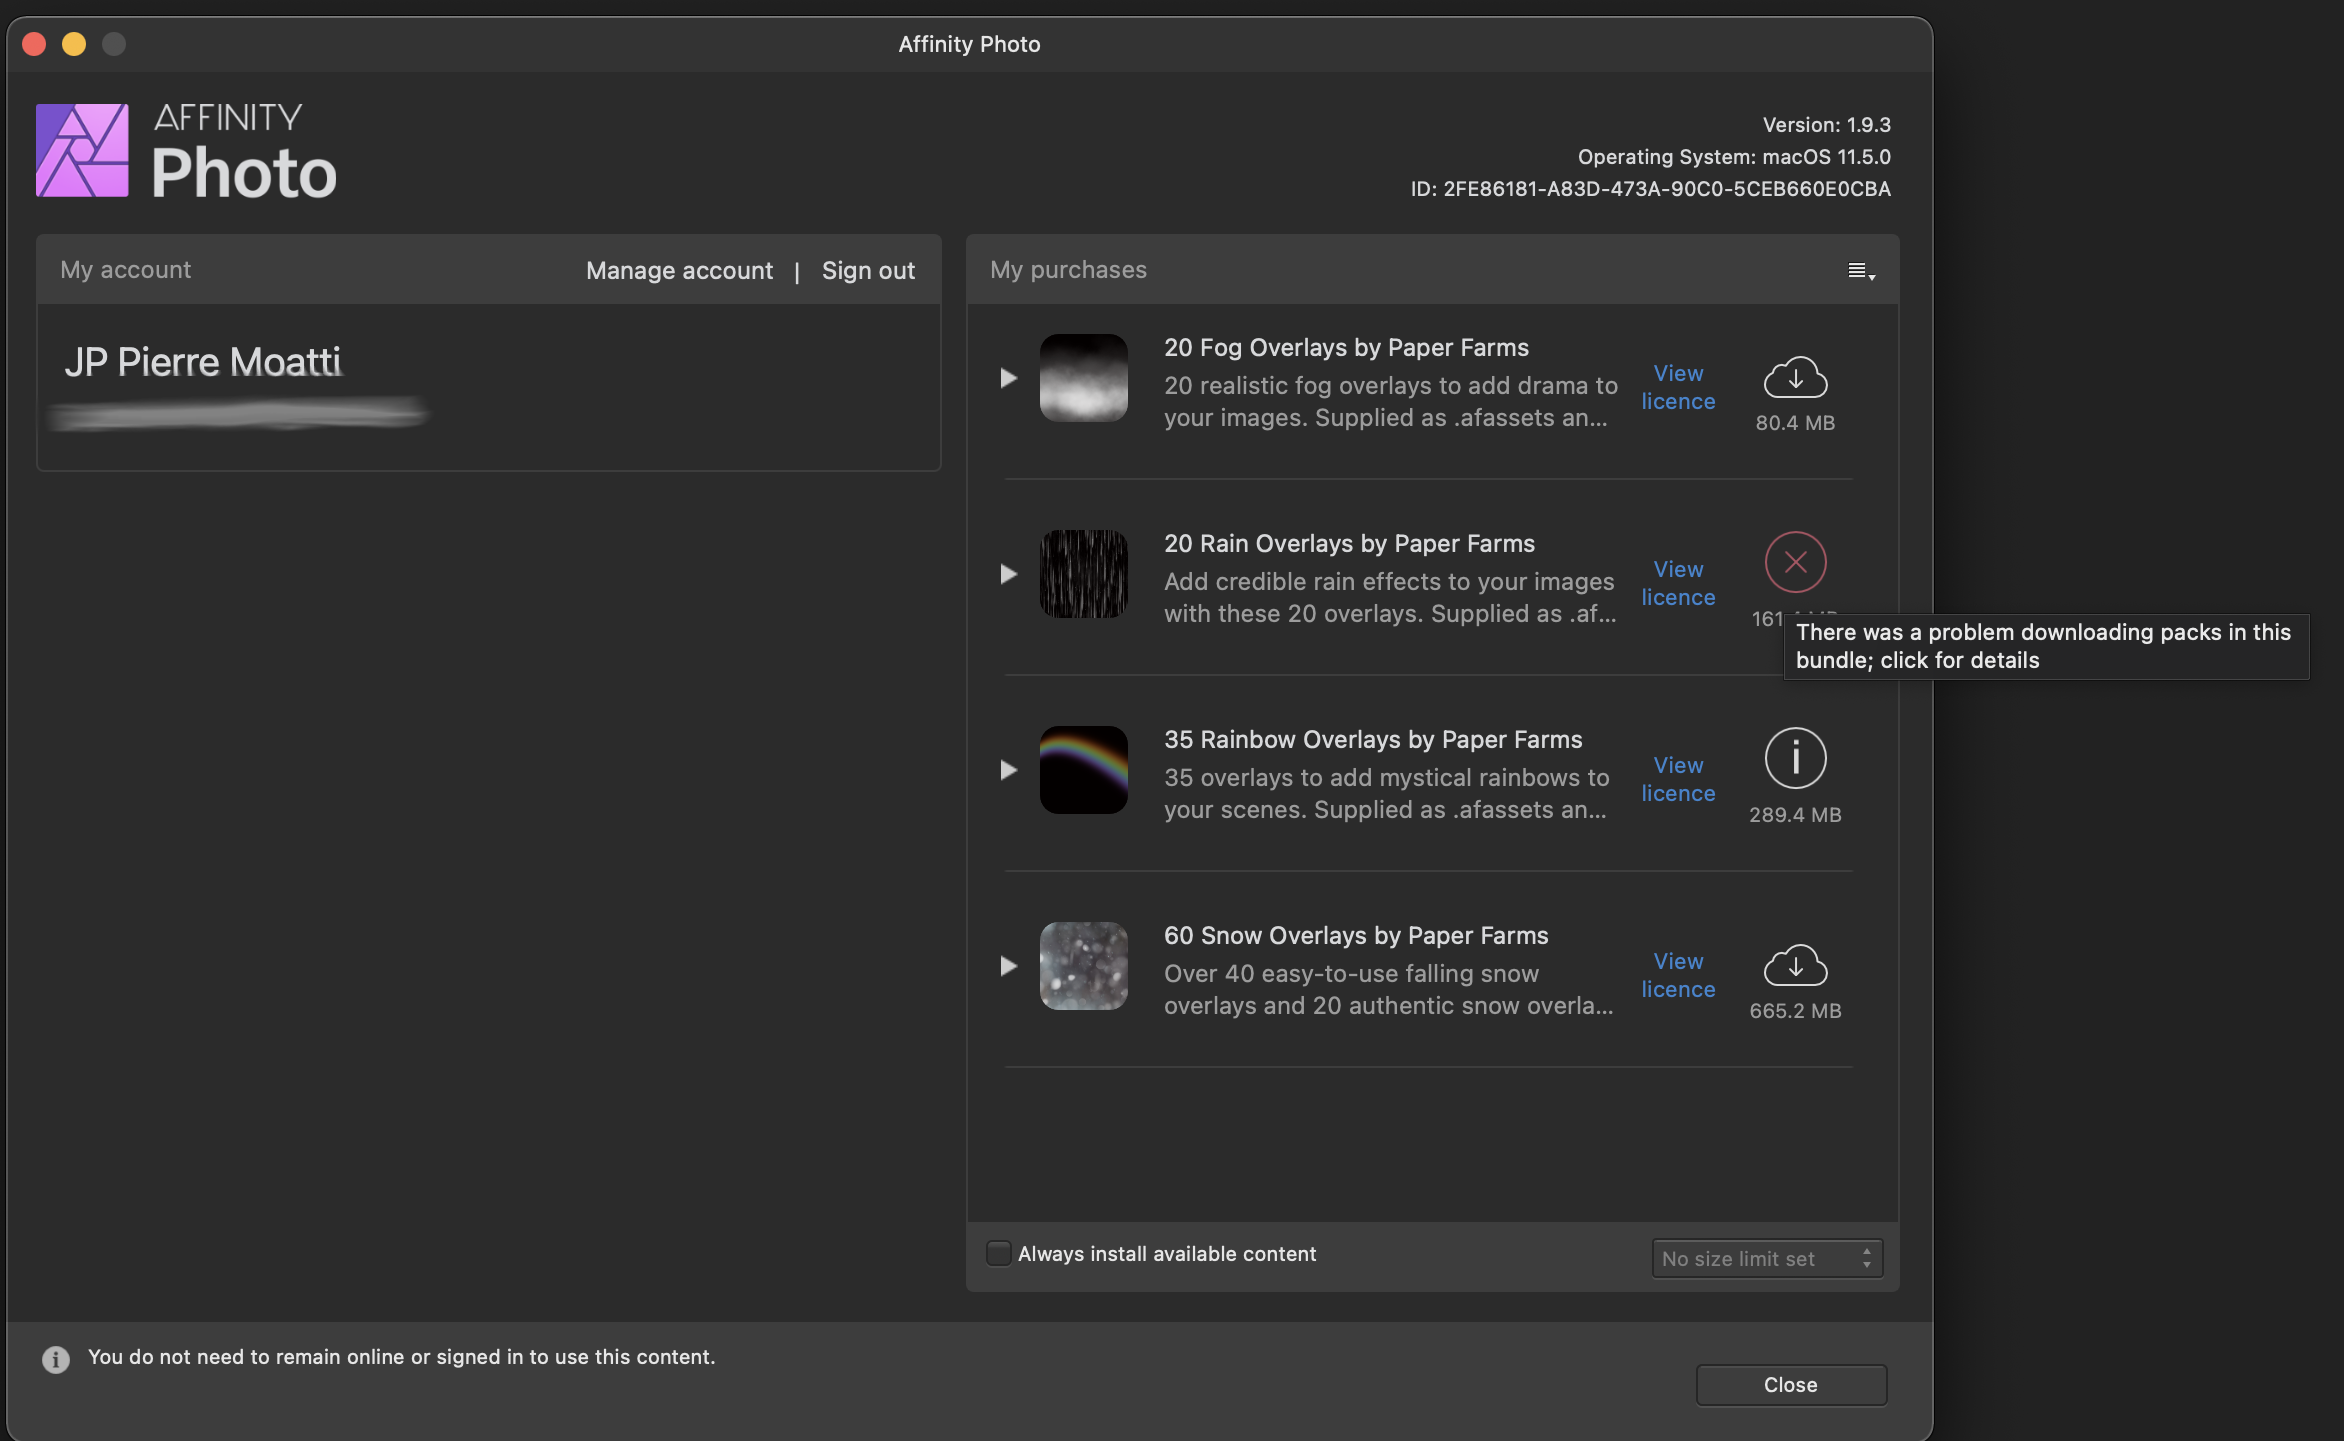Viewport: 2344px width, 1441px height.
Task: Click the 60 Snow Overlays by Paper Farms title
Action: pos(1356,936)
